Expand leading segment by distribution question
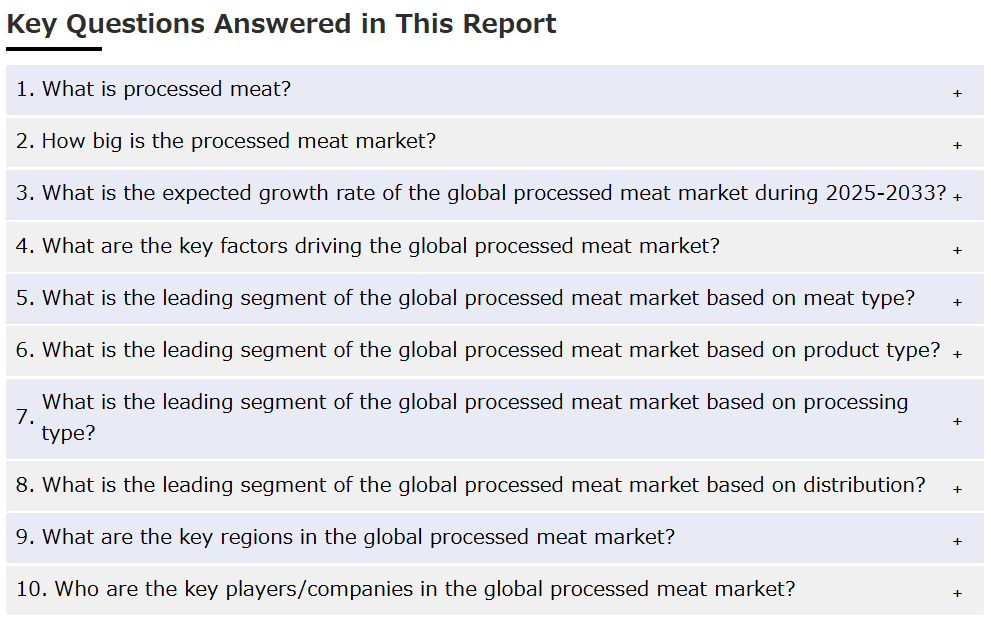This screenshot has width=991, height=620. [495, 486]
